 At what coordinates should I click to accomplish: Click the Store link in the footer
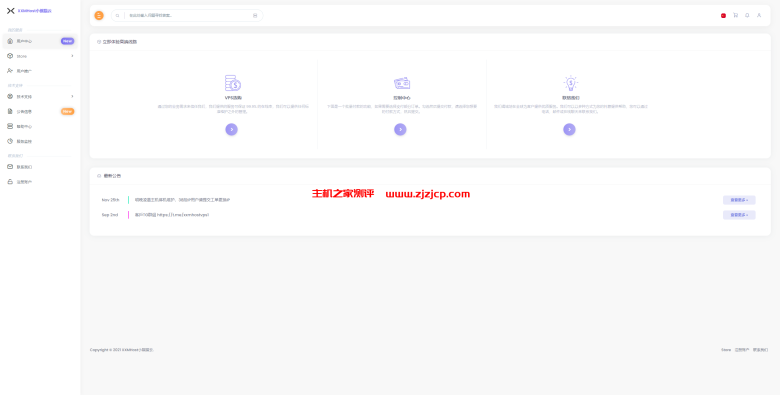click(726, 350)
